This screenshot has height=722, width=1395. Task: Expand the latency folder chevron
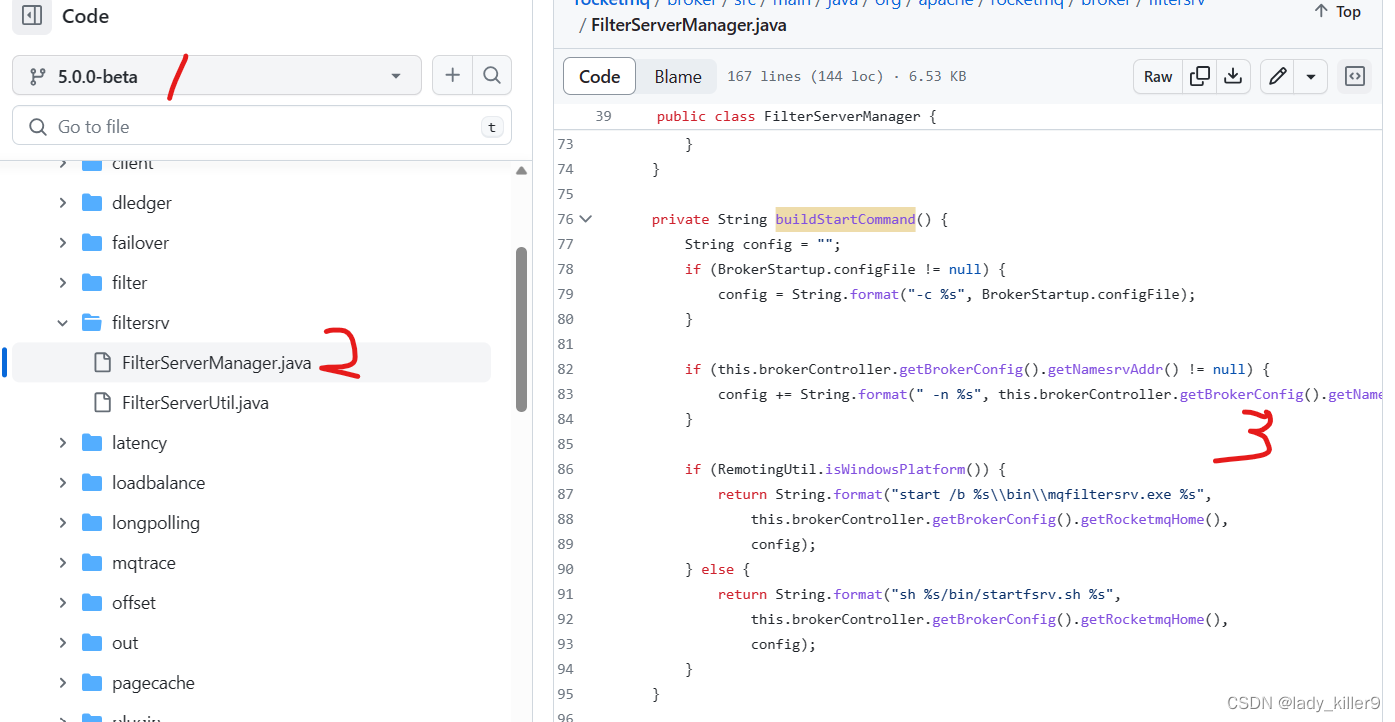click(x=62, y=443)
